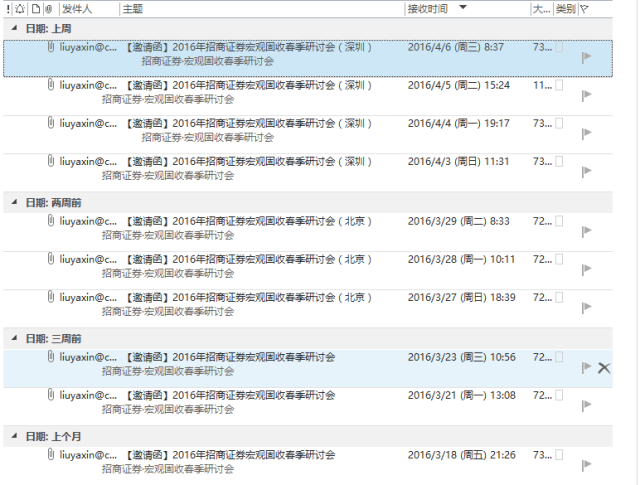
Task: Flag the 2016/4/5 15:24 email
Action: click(x=587, y=96)
